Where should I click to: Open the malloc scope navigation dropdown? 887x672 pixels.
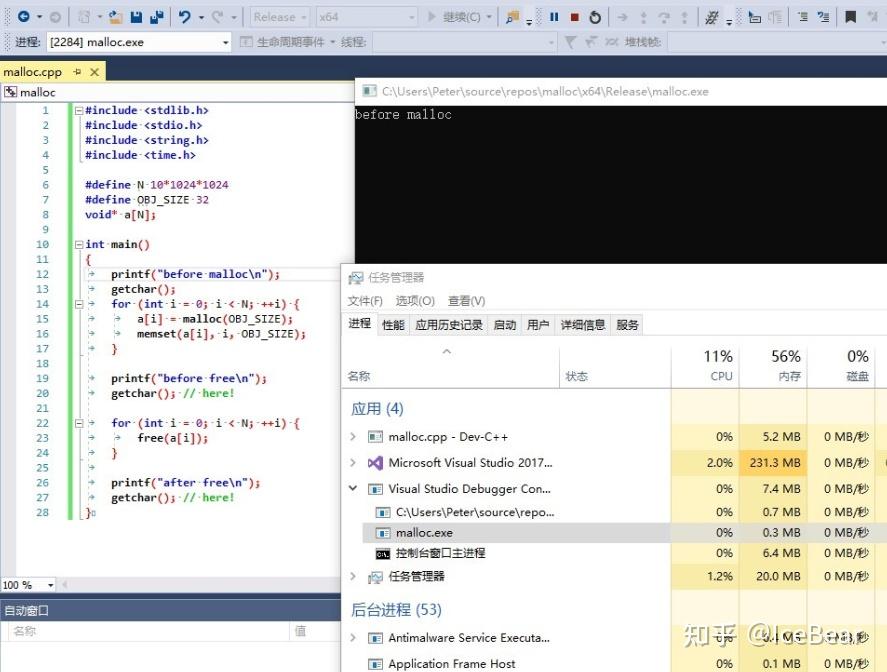tap(177, 92)
